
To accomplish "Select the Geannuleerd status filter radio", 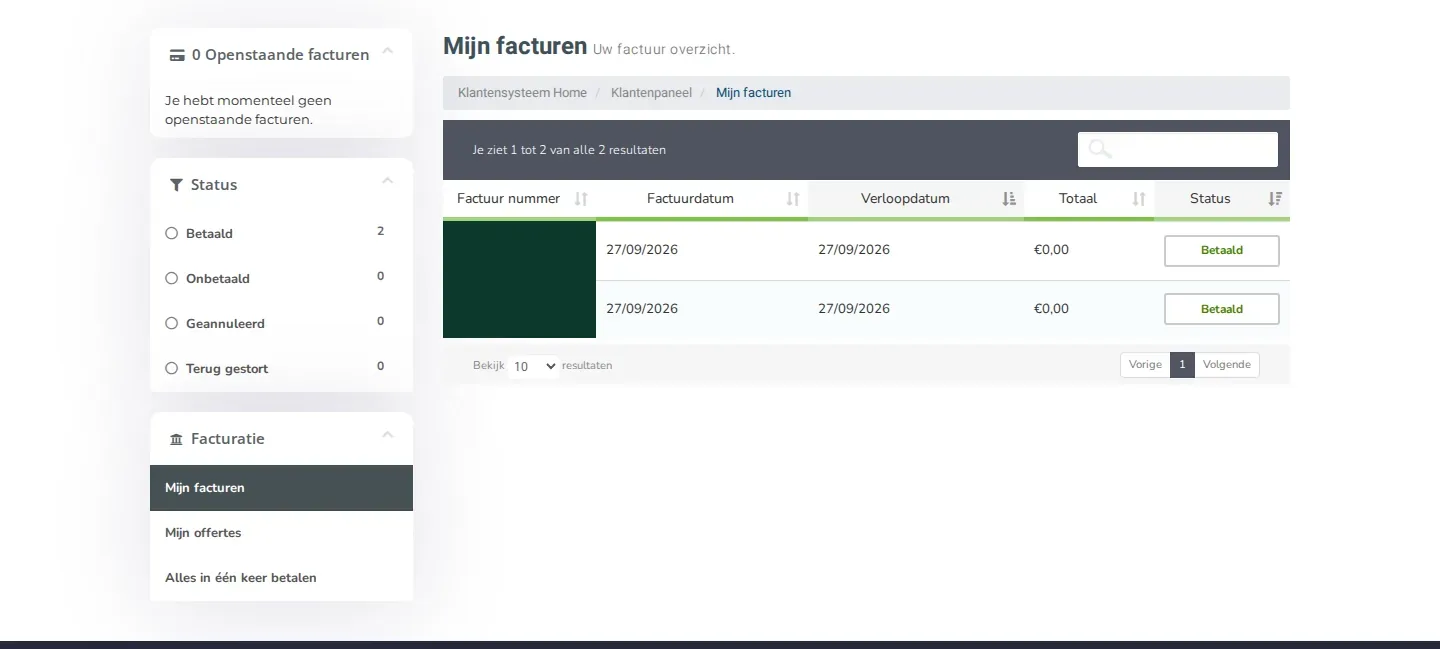I will [171, 323].
